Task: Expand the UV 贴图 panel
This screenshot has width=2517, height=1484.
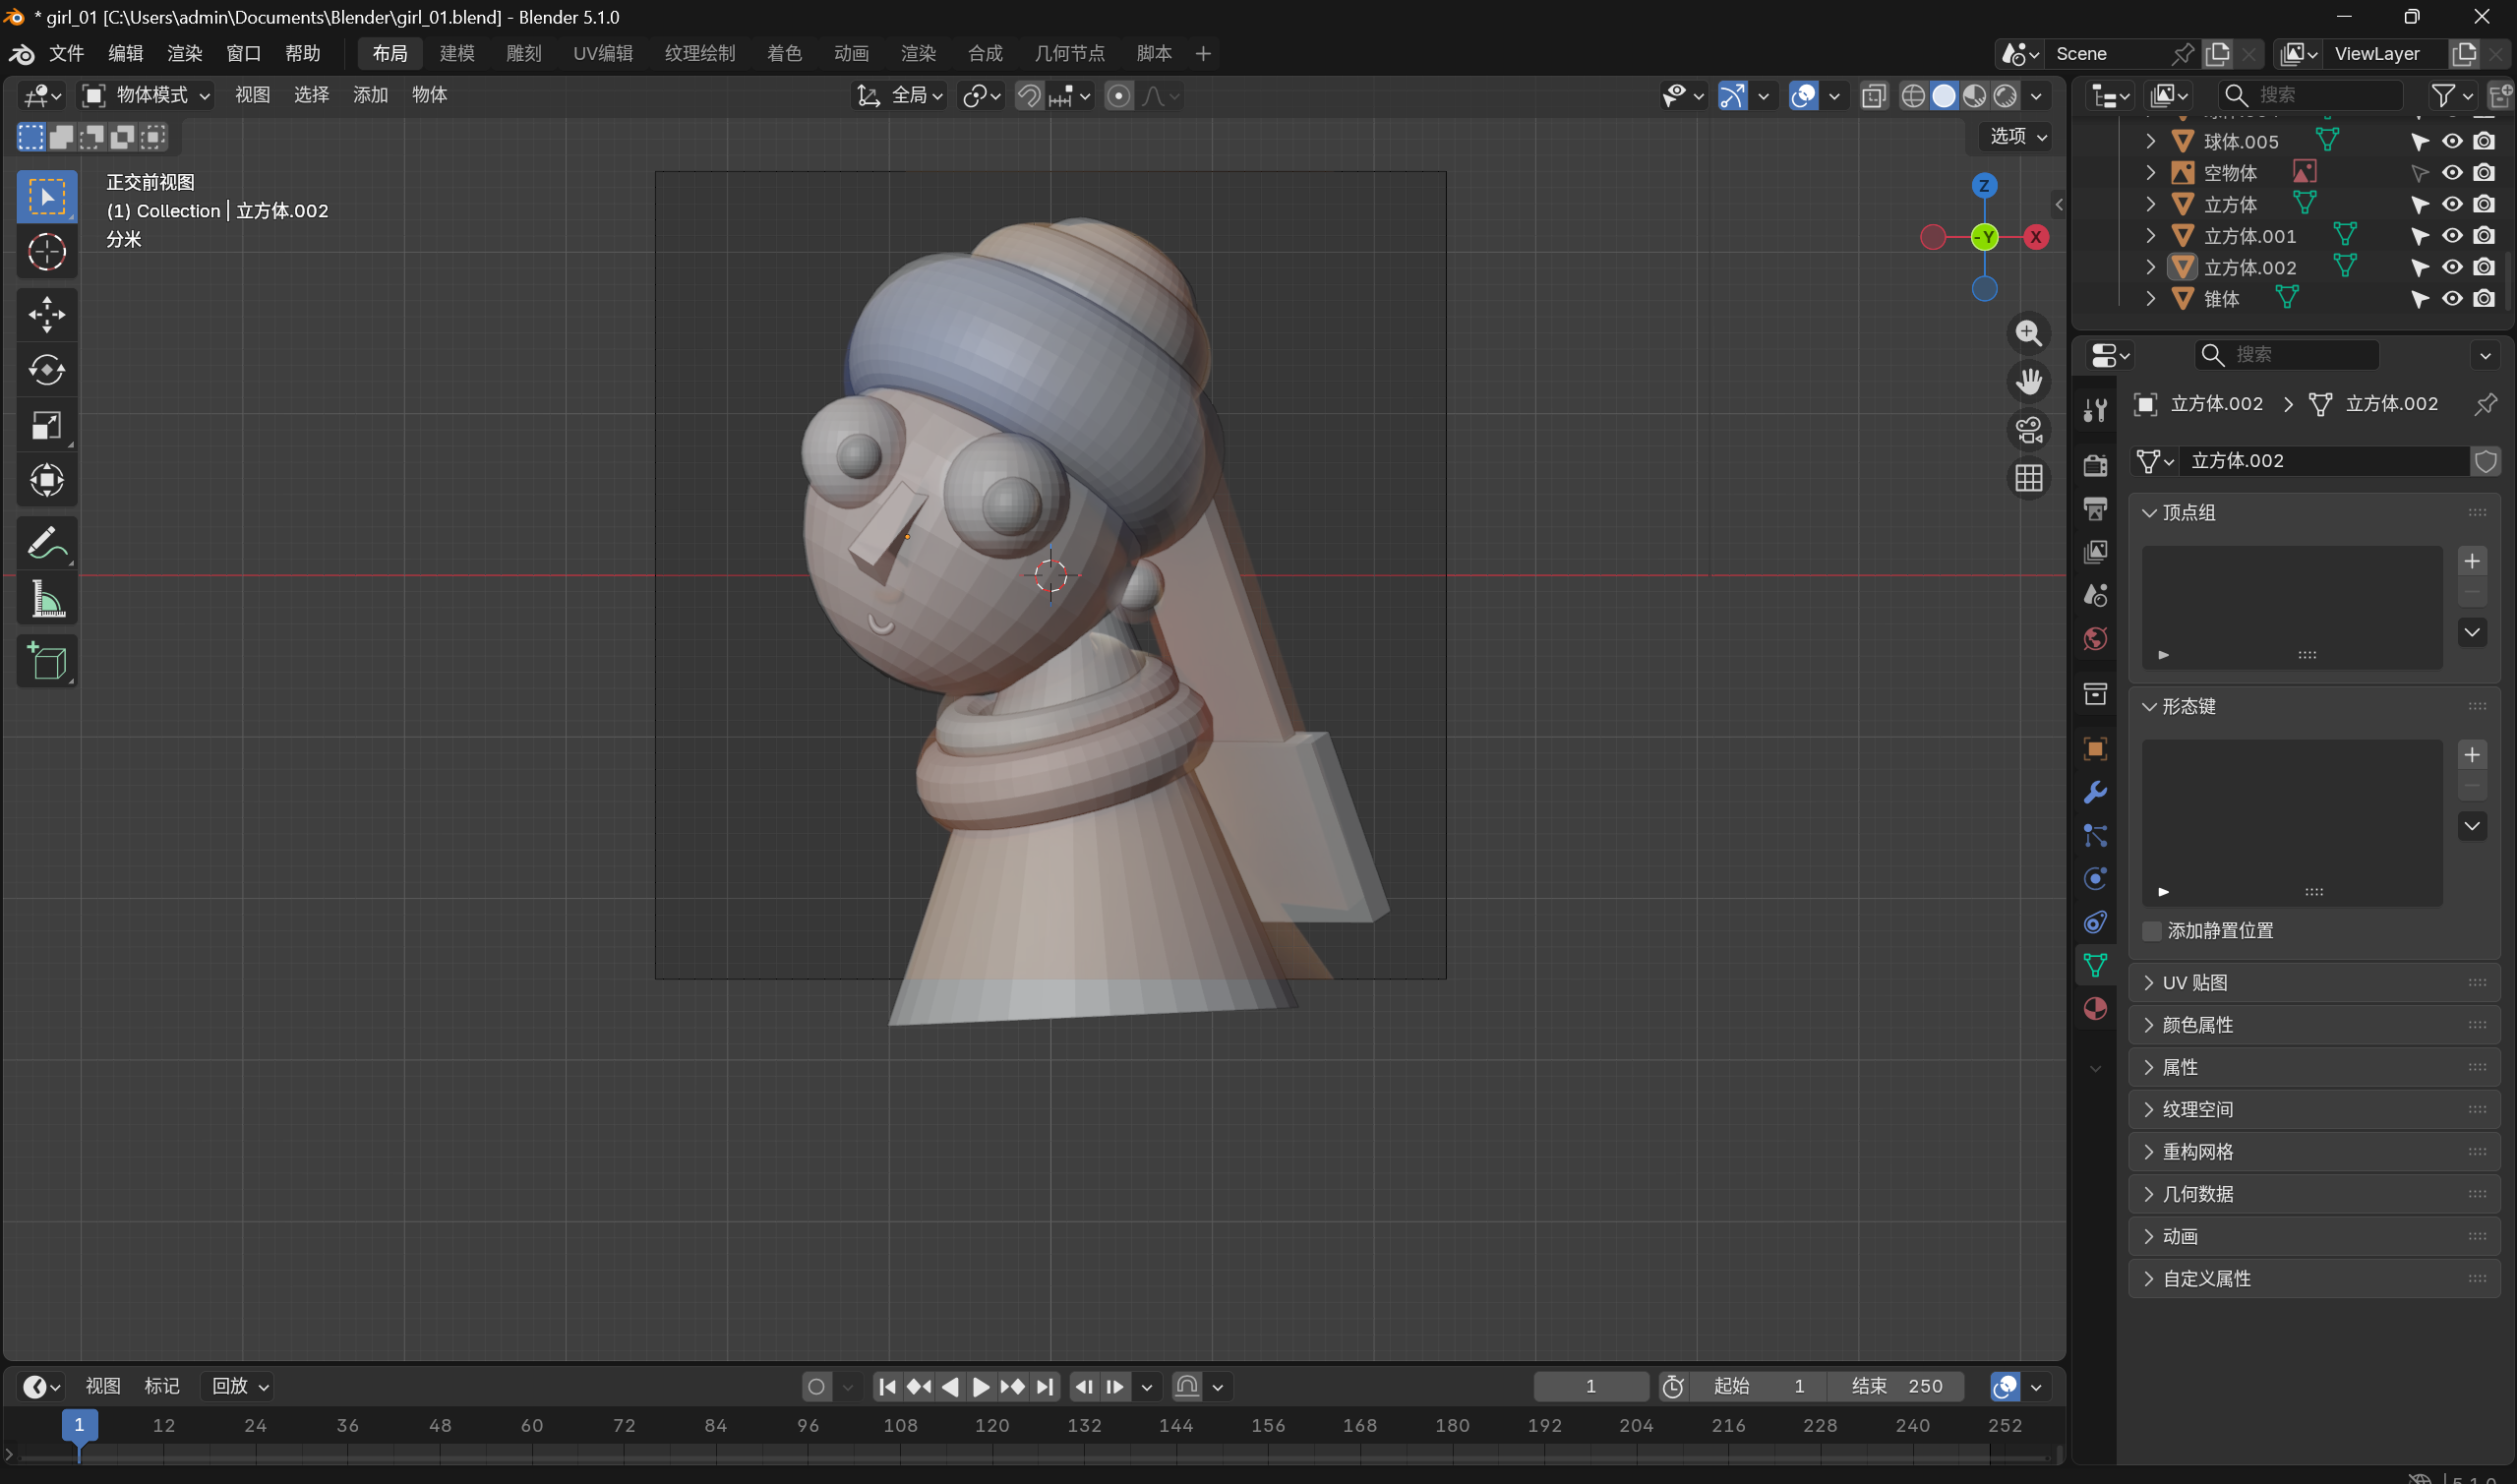Action: click(2194, 982)
